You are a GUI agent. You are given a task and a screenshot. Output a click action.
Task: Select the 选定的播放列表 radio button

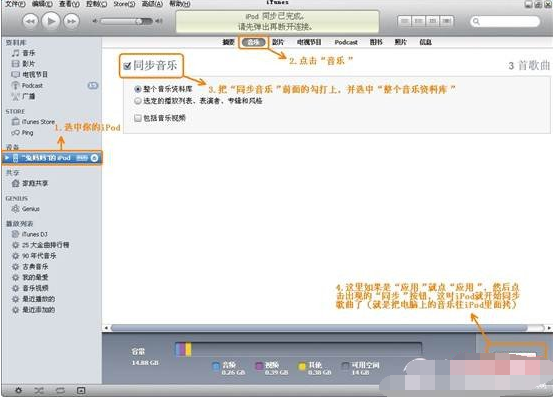coord(138,101)
